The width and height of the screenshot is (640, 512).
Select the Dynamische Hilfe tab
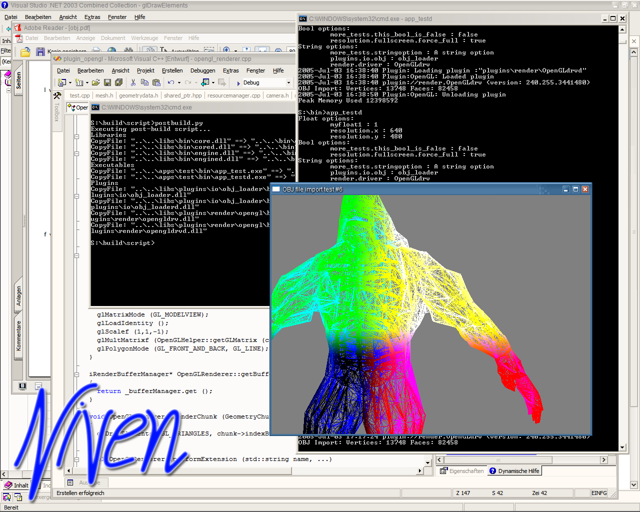(x=514, y=471)
